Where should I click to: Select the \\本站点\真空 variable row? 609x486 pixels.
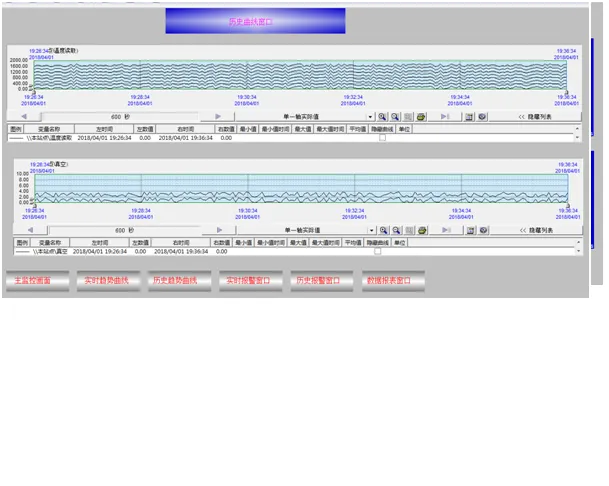[x=294, y=252]
